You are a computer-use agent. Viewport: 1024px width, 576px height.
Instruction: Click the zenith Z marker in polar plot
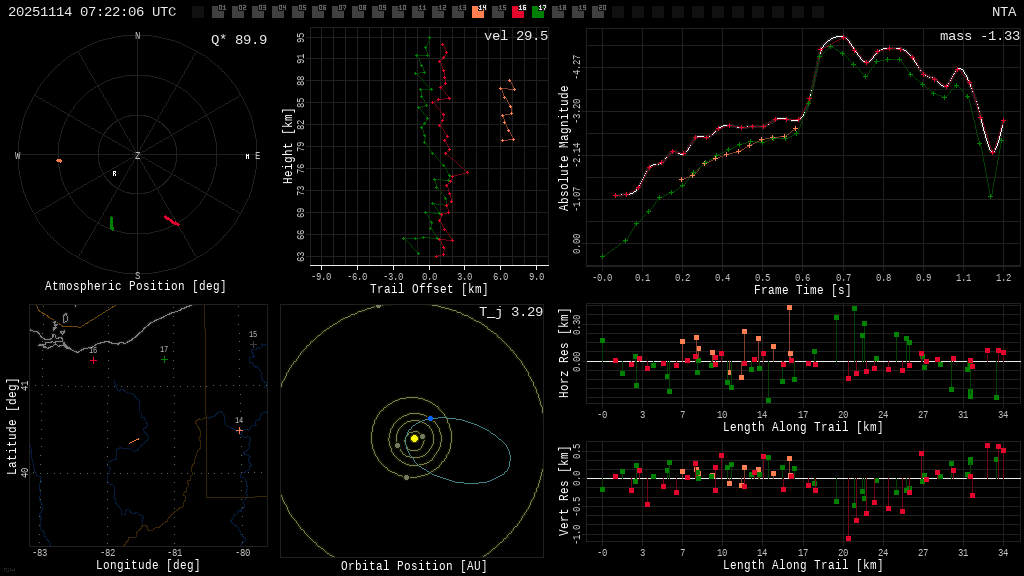(x=137, y=156)
